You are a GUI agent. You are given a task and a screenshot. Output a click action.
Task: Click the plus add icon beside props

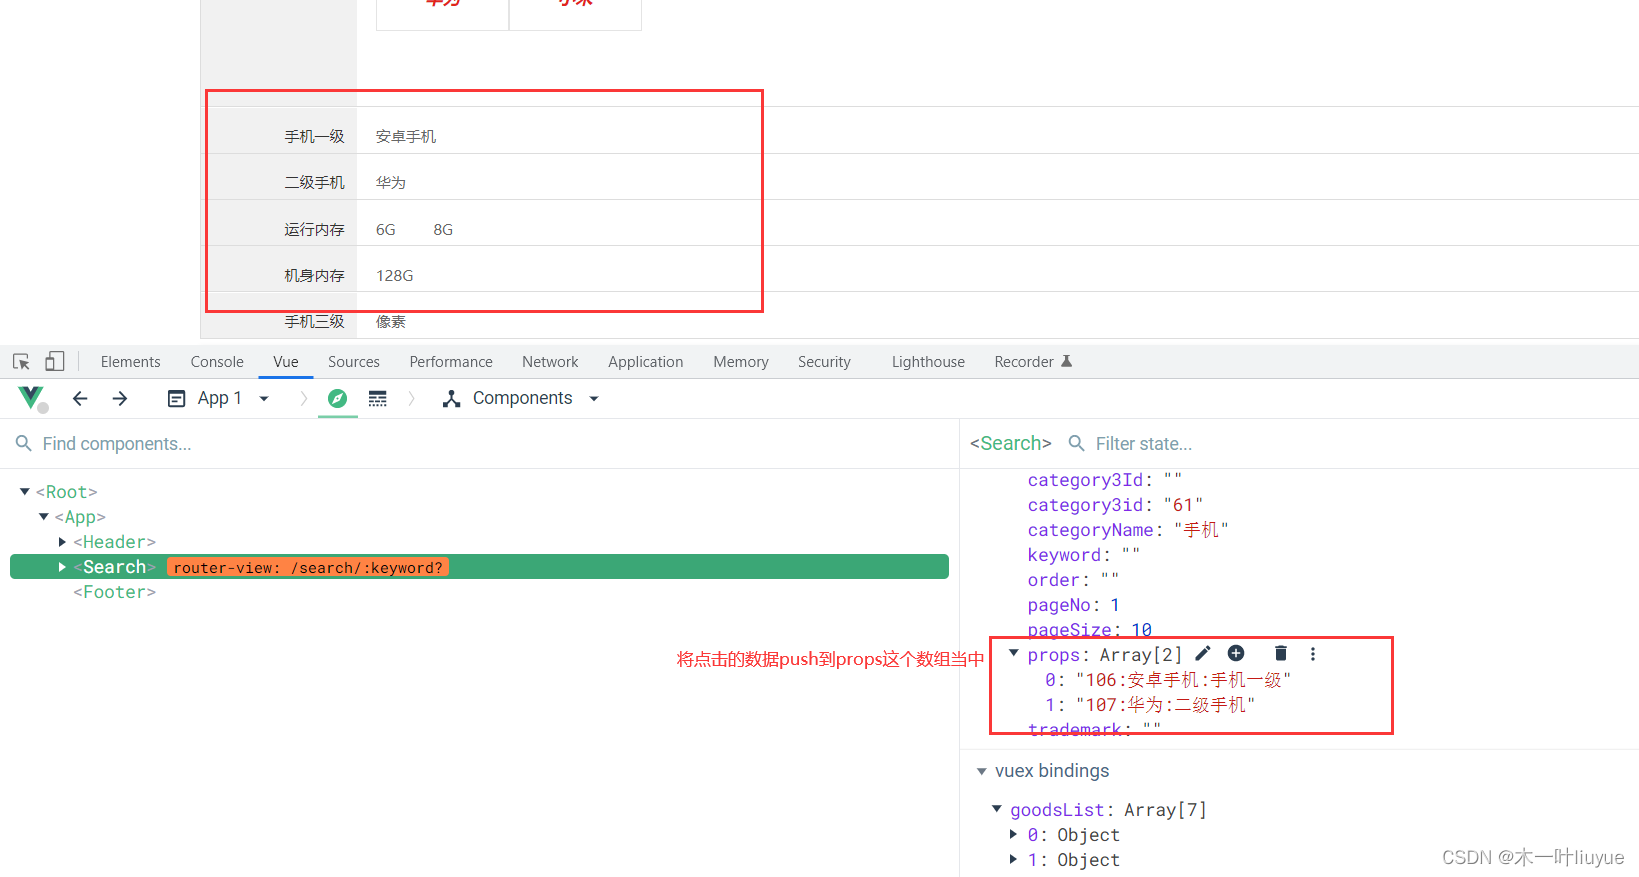pyautogui.click(x=1236, y=653)
